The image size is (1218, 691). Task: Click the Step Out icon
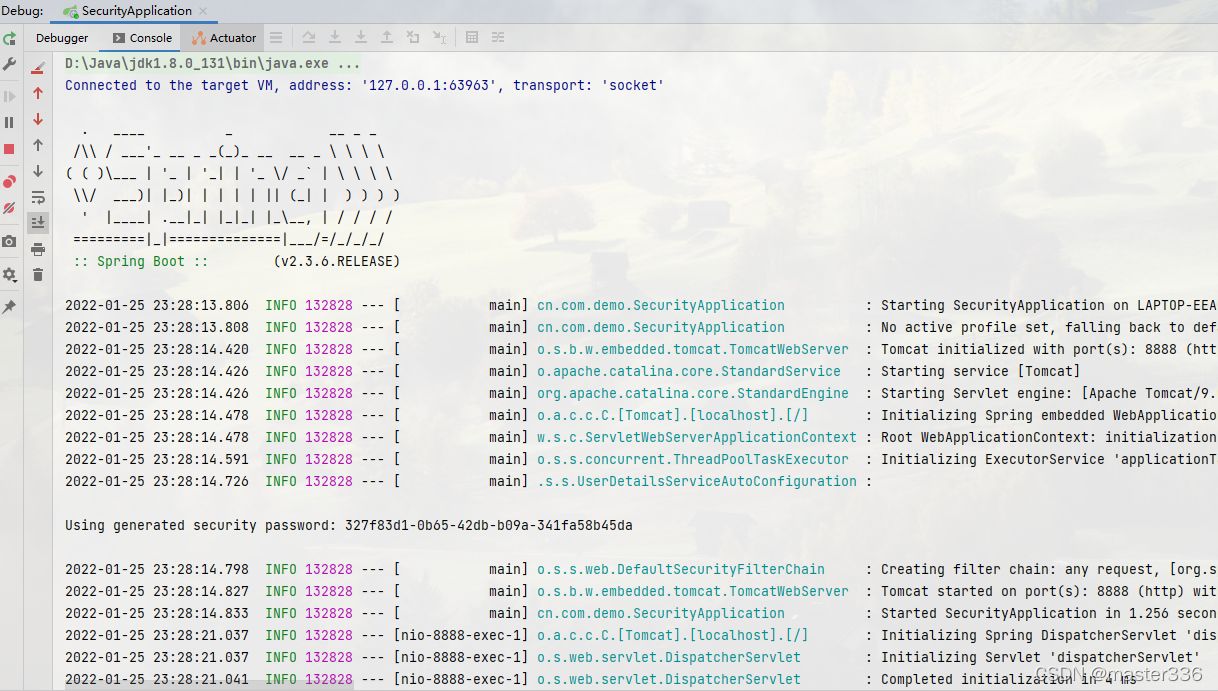pos(387,38)
